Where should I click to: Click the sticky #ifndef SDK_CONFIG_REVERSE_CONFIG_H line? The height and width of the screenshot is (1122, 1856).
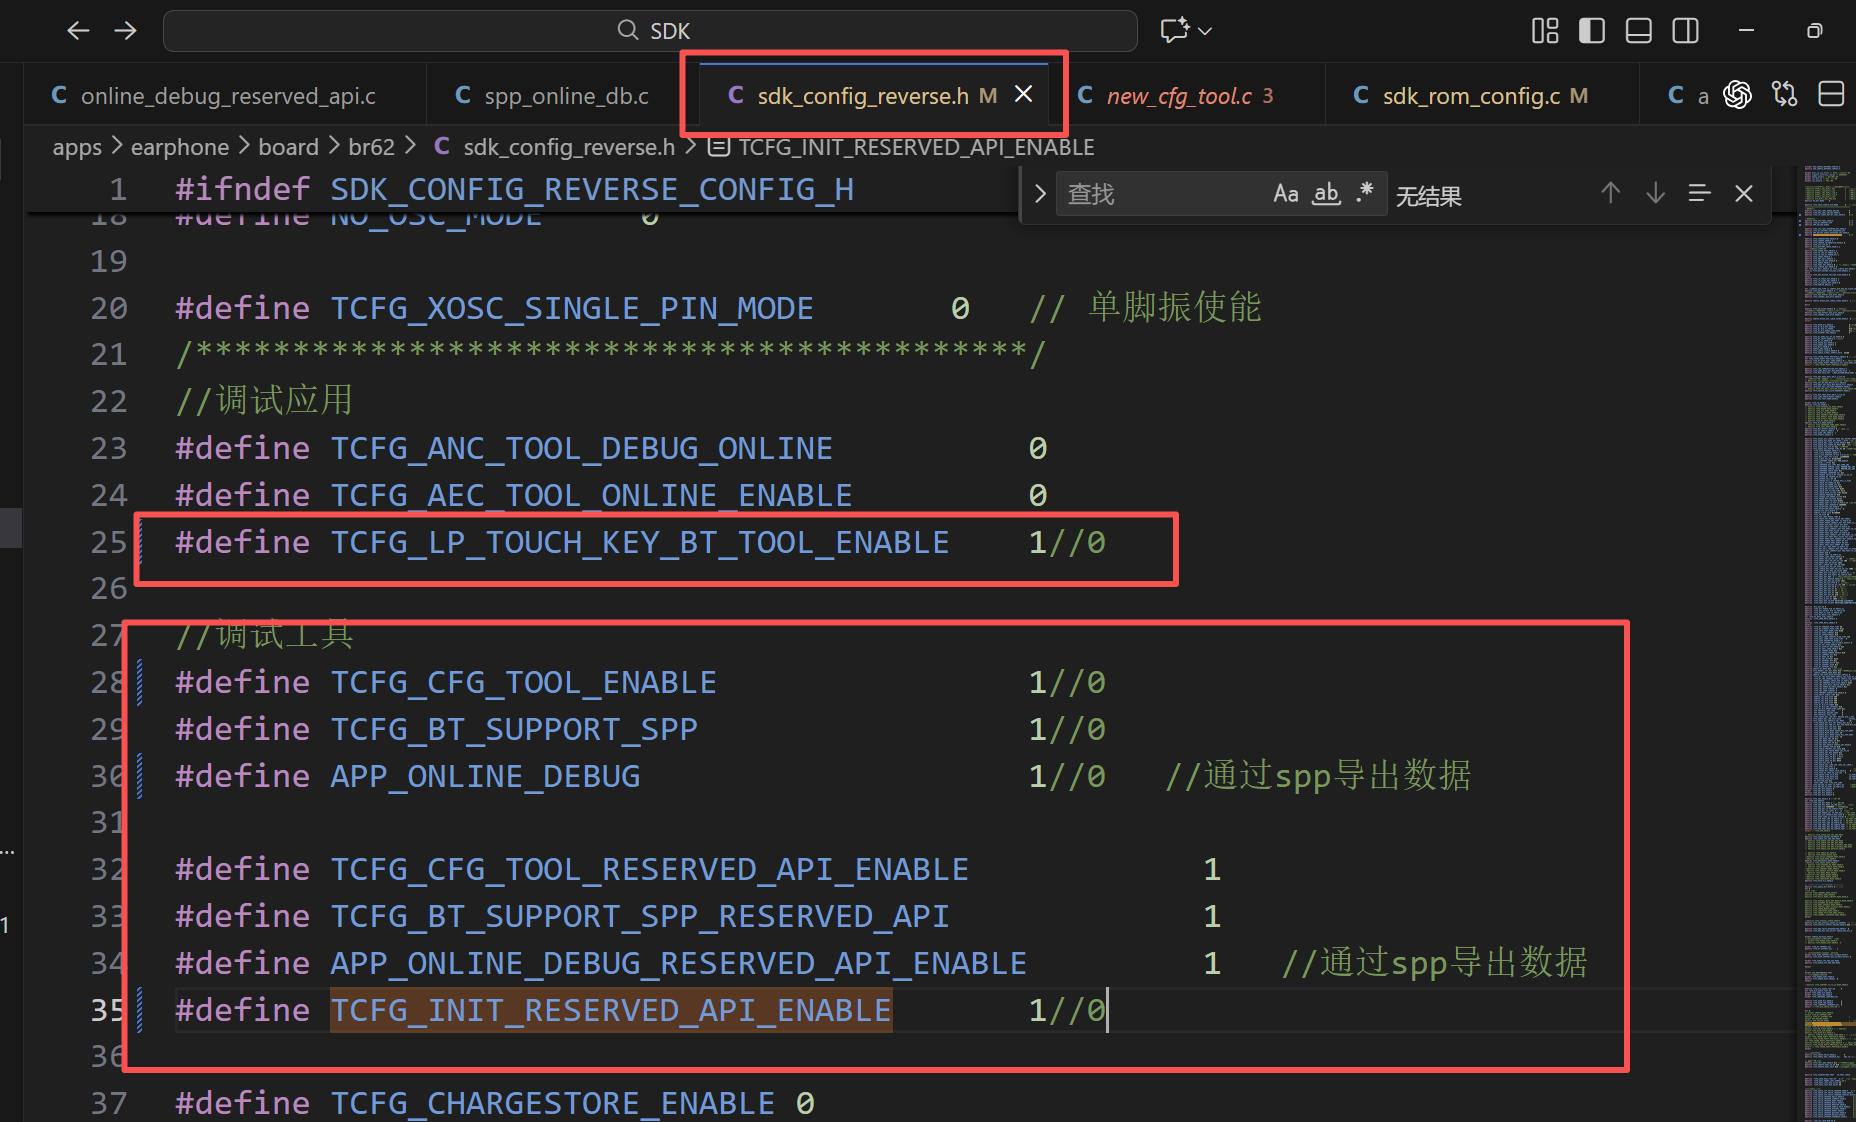(515, 189)
